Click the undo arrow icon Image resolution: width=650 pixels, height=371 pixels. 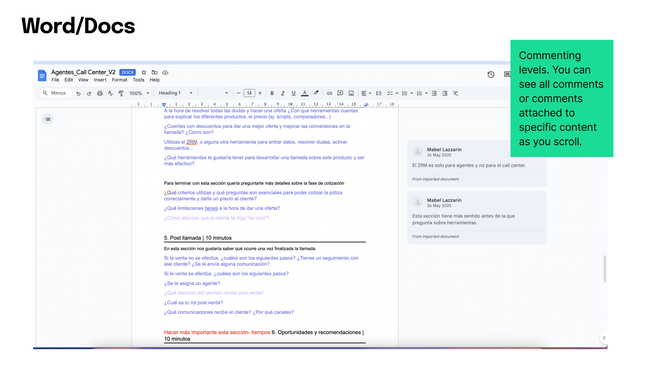[x=78, y=94]
